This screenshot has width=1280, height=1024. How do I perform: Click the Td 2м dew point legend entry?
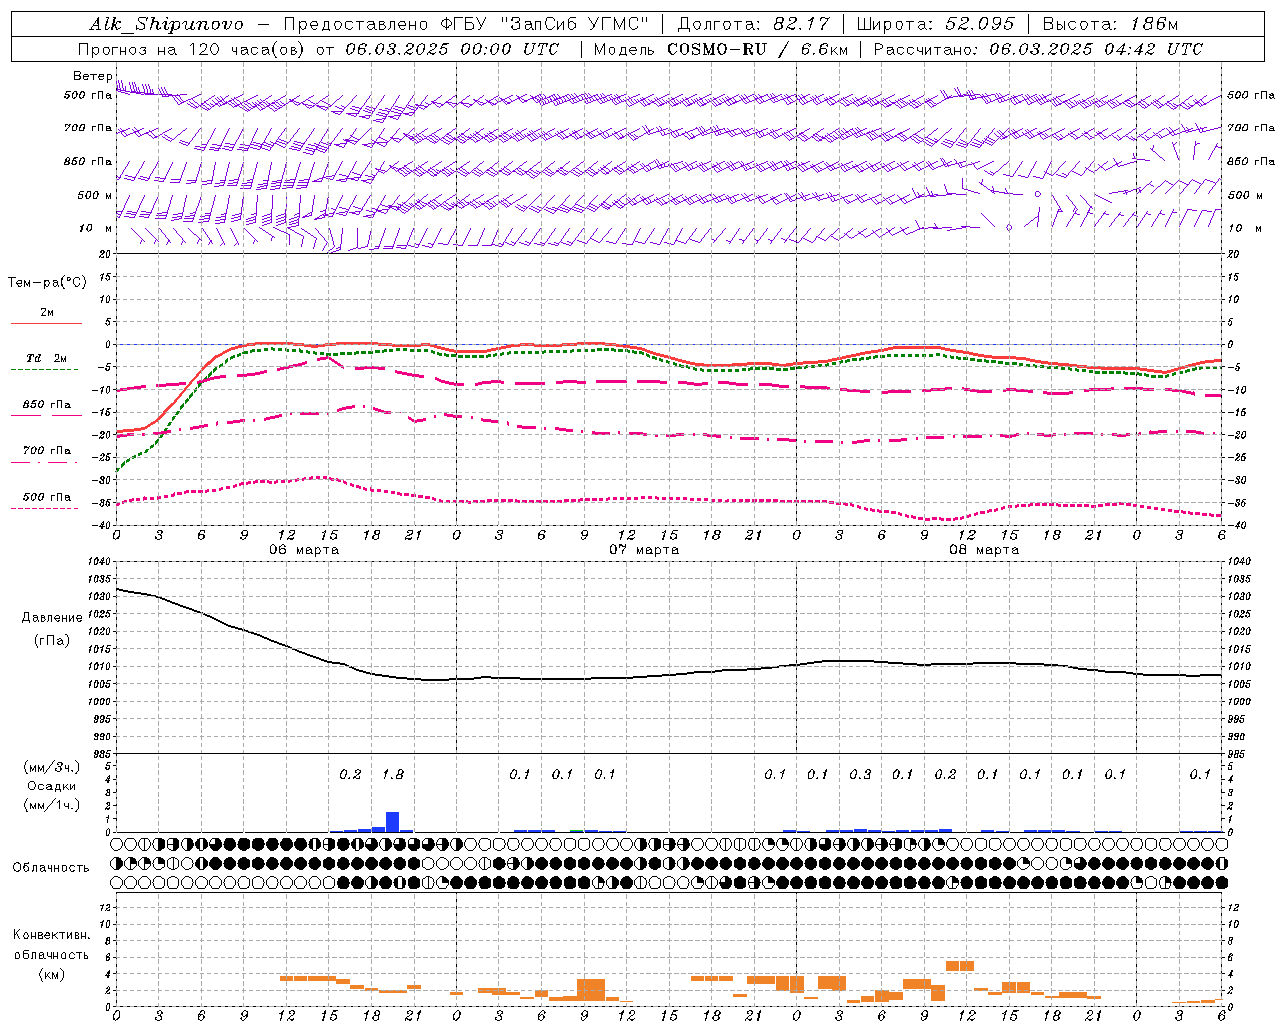pyautogui.click(x=47, y=358)
